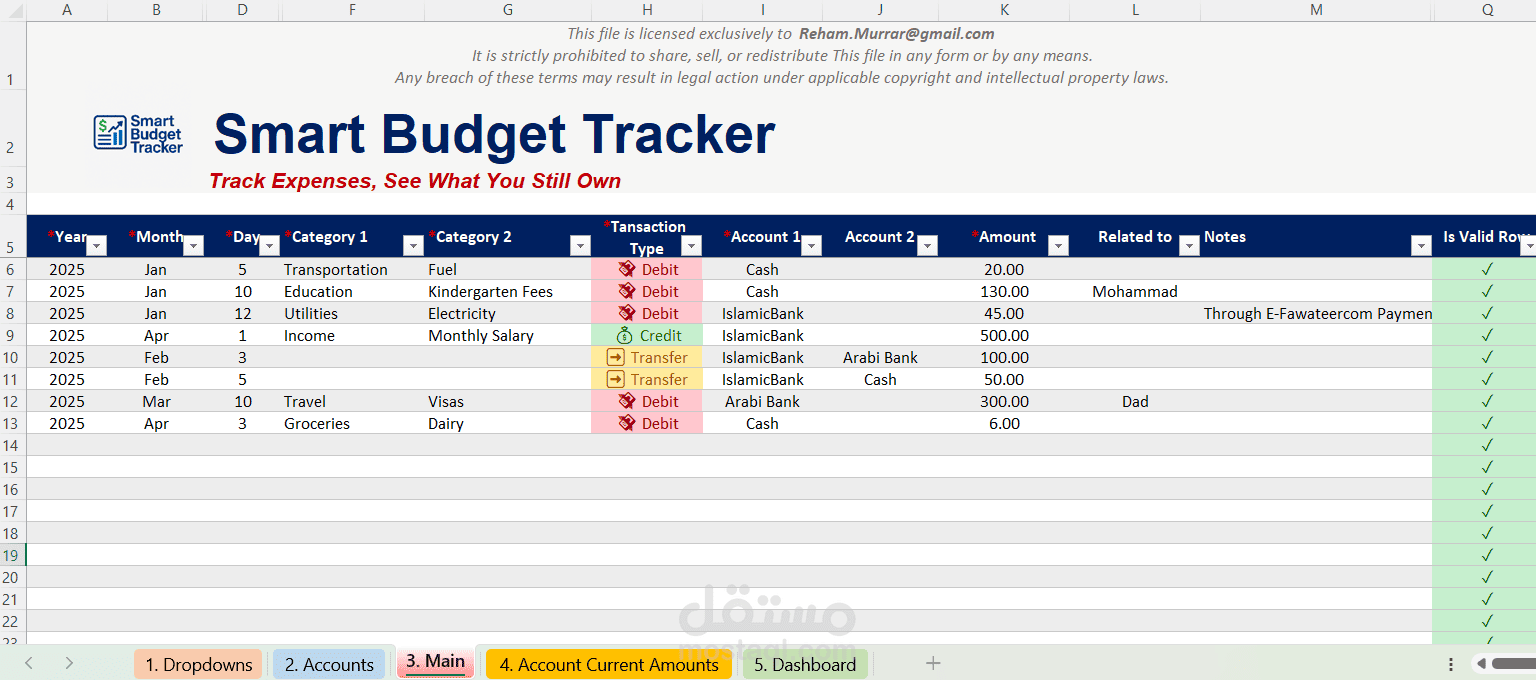Add a new sheet with plus icon
The width and height of the screenshot is (1536, 680).
(x=933, y=663)
